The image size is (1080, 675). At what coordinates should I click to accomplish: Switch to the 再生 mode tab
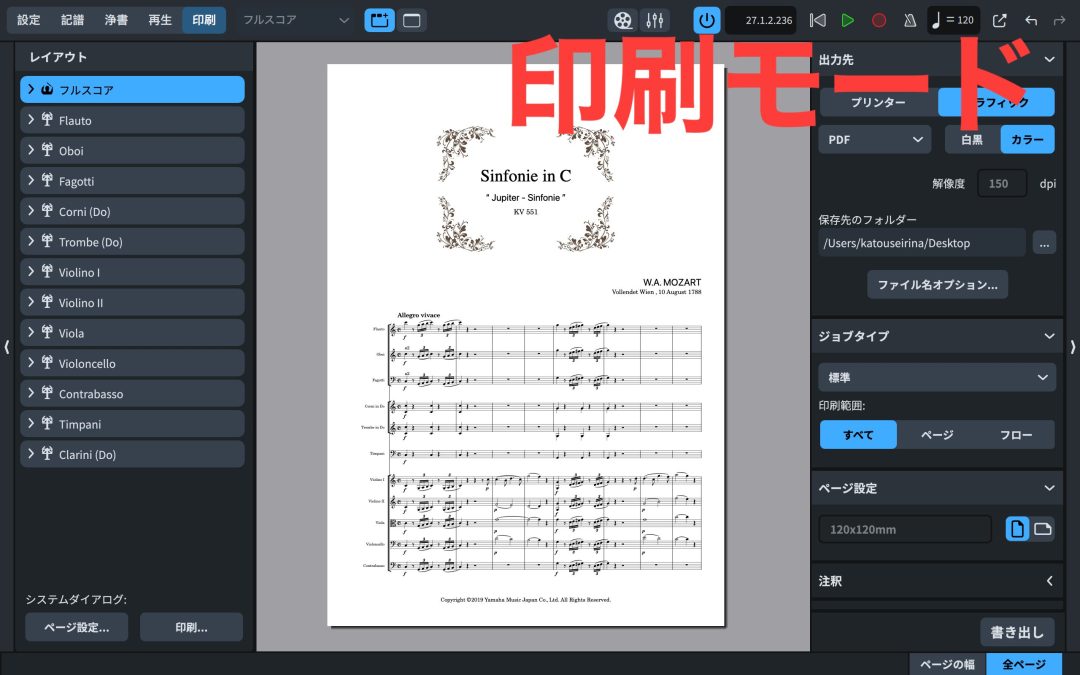[x=160, y=20]
